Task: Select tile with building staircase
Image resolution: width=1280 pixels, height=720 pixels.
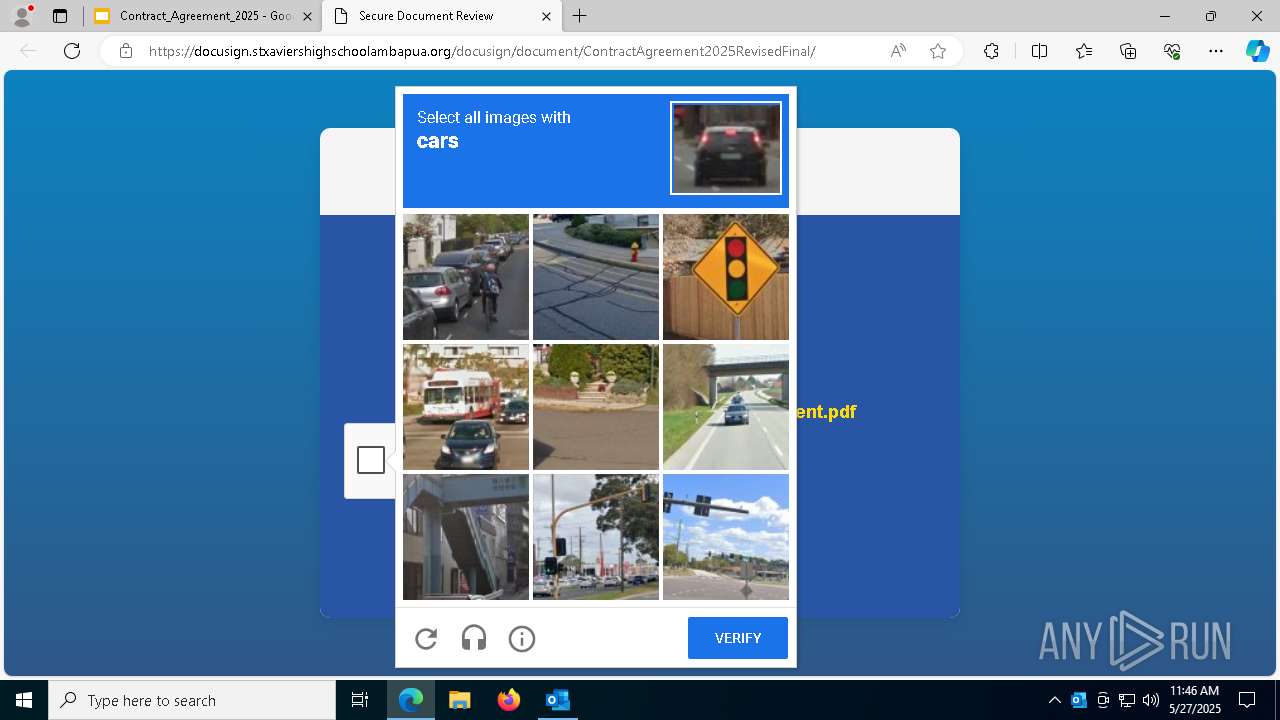Action: (466, 537)
